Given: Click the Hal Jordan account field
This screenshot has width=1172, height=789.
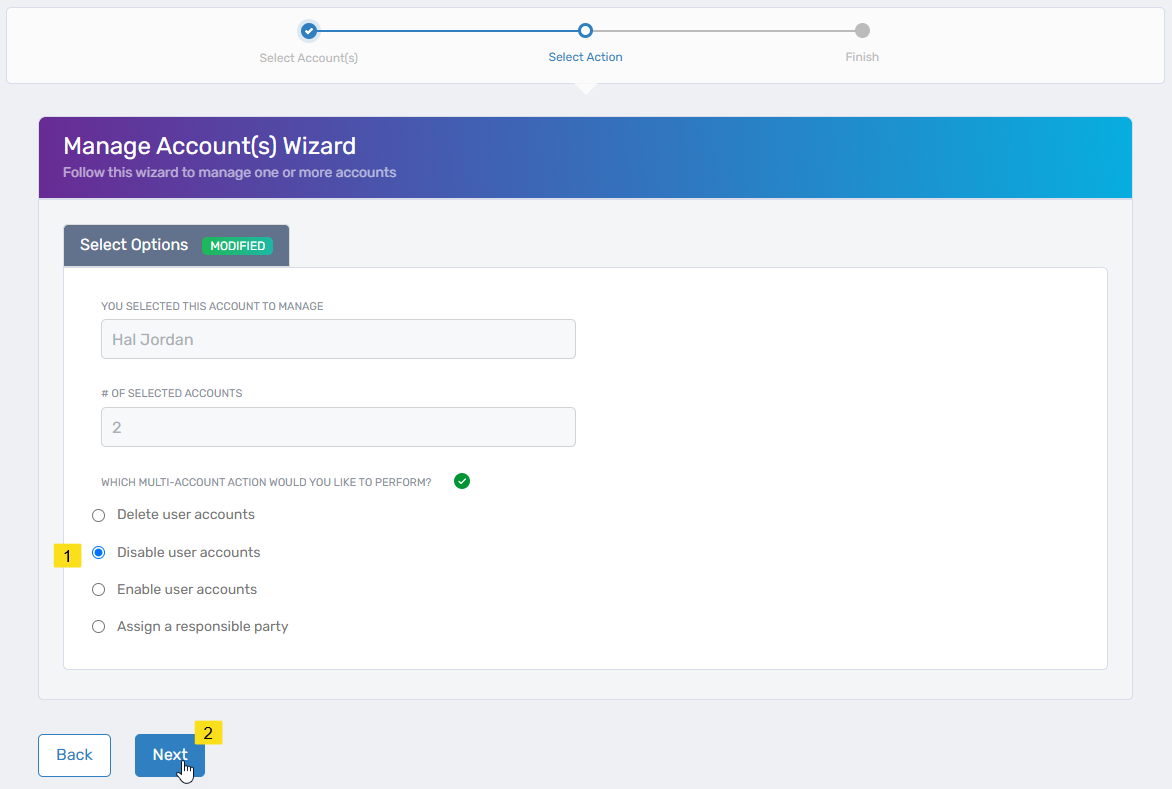Looking at the screenshot, I should 338,339.
